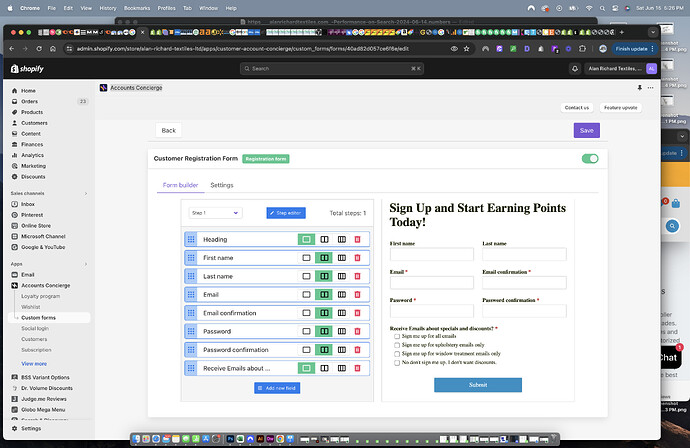Delete the Heading field
The image size is (690, 448).
point(357,239)
